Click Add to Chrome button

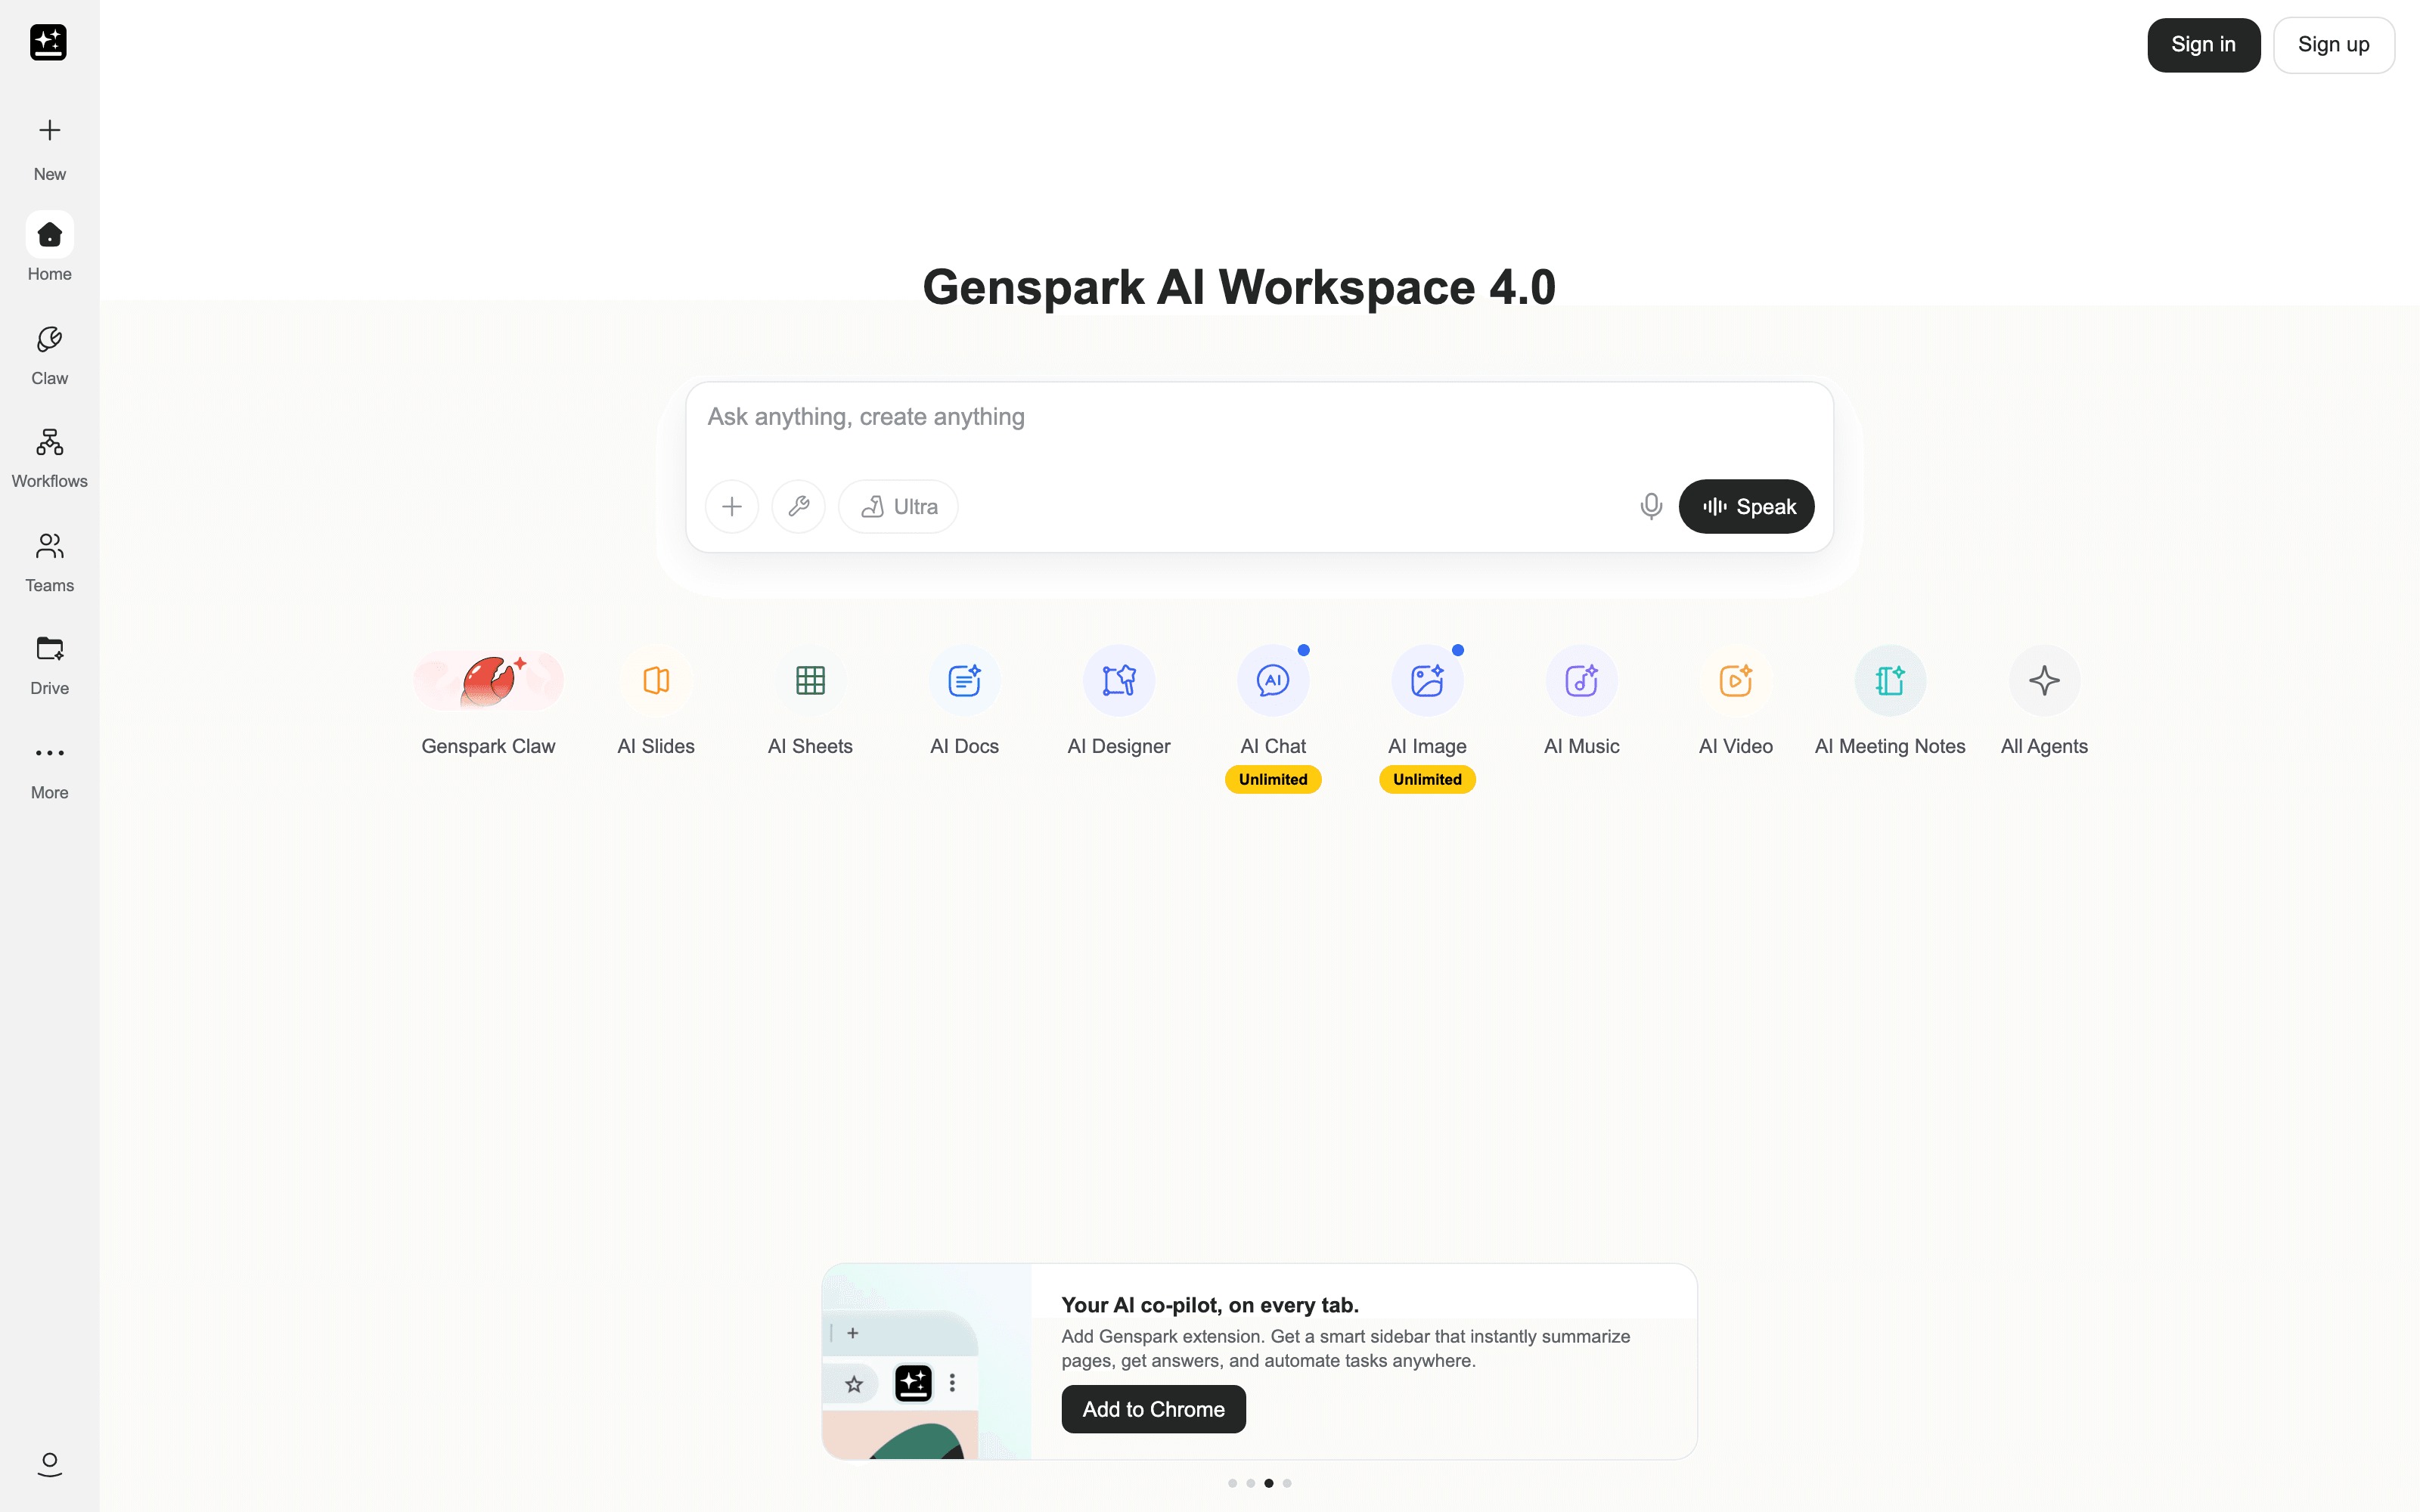coord(1153,1409)
